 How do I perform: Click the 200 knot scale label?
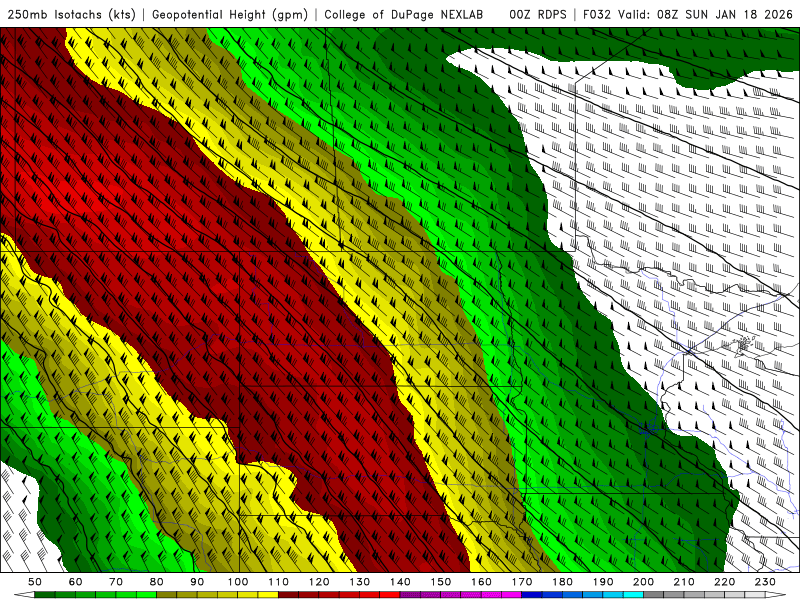pyautogui.click(x=643, y=582)
